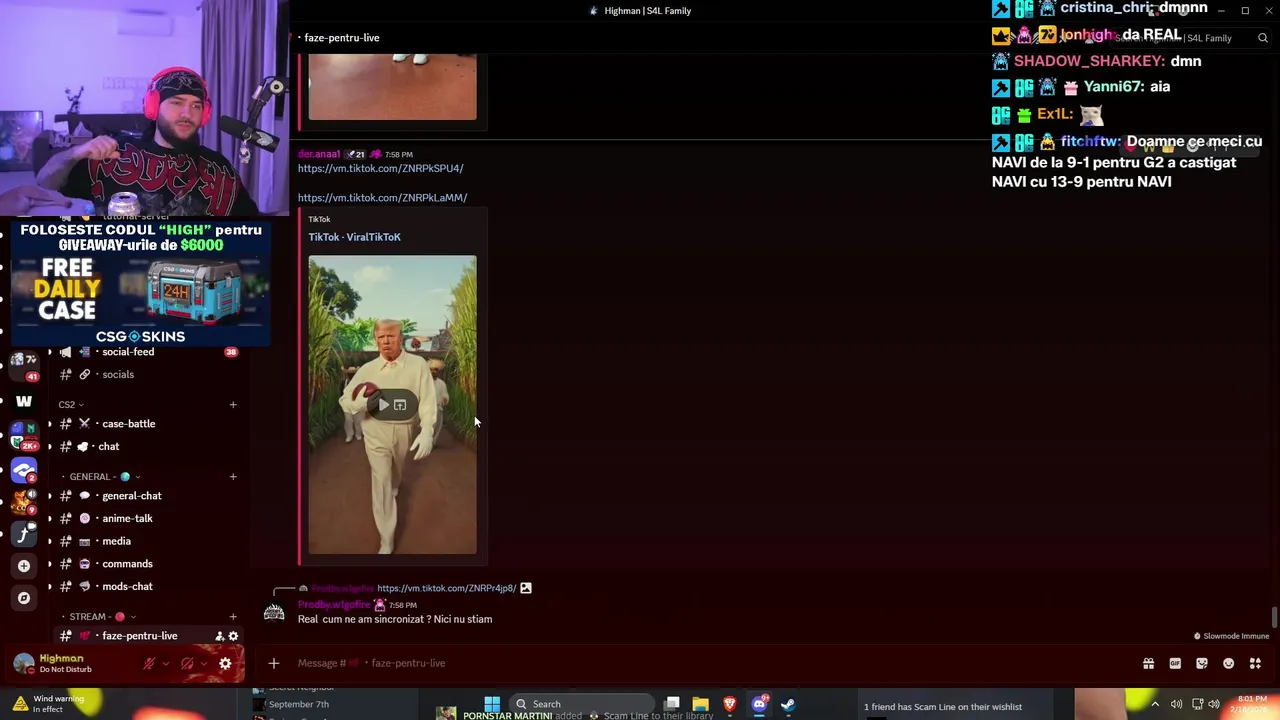The height and width of the screenshot is (720, 1280).
Task: Open the cat server icon with badge 9
Action: 24,502
